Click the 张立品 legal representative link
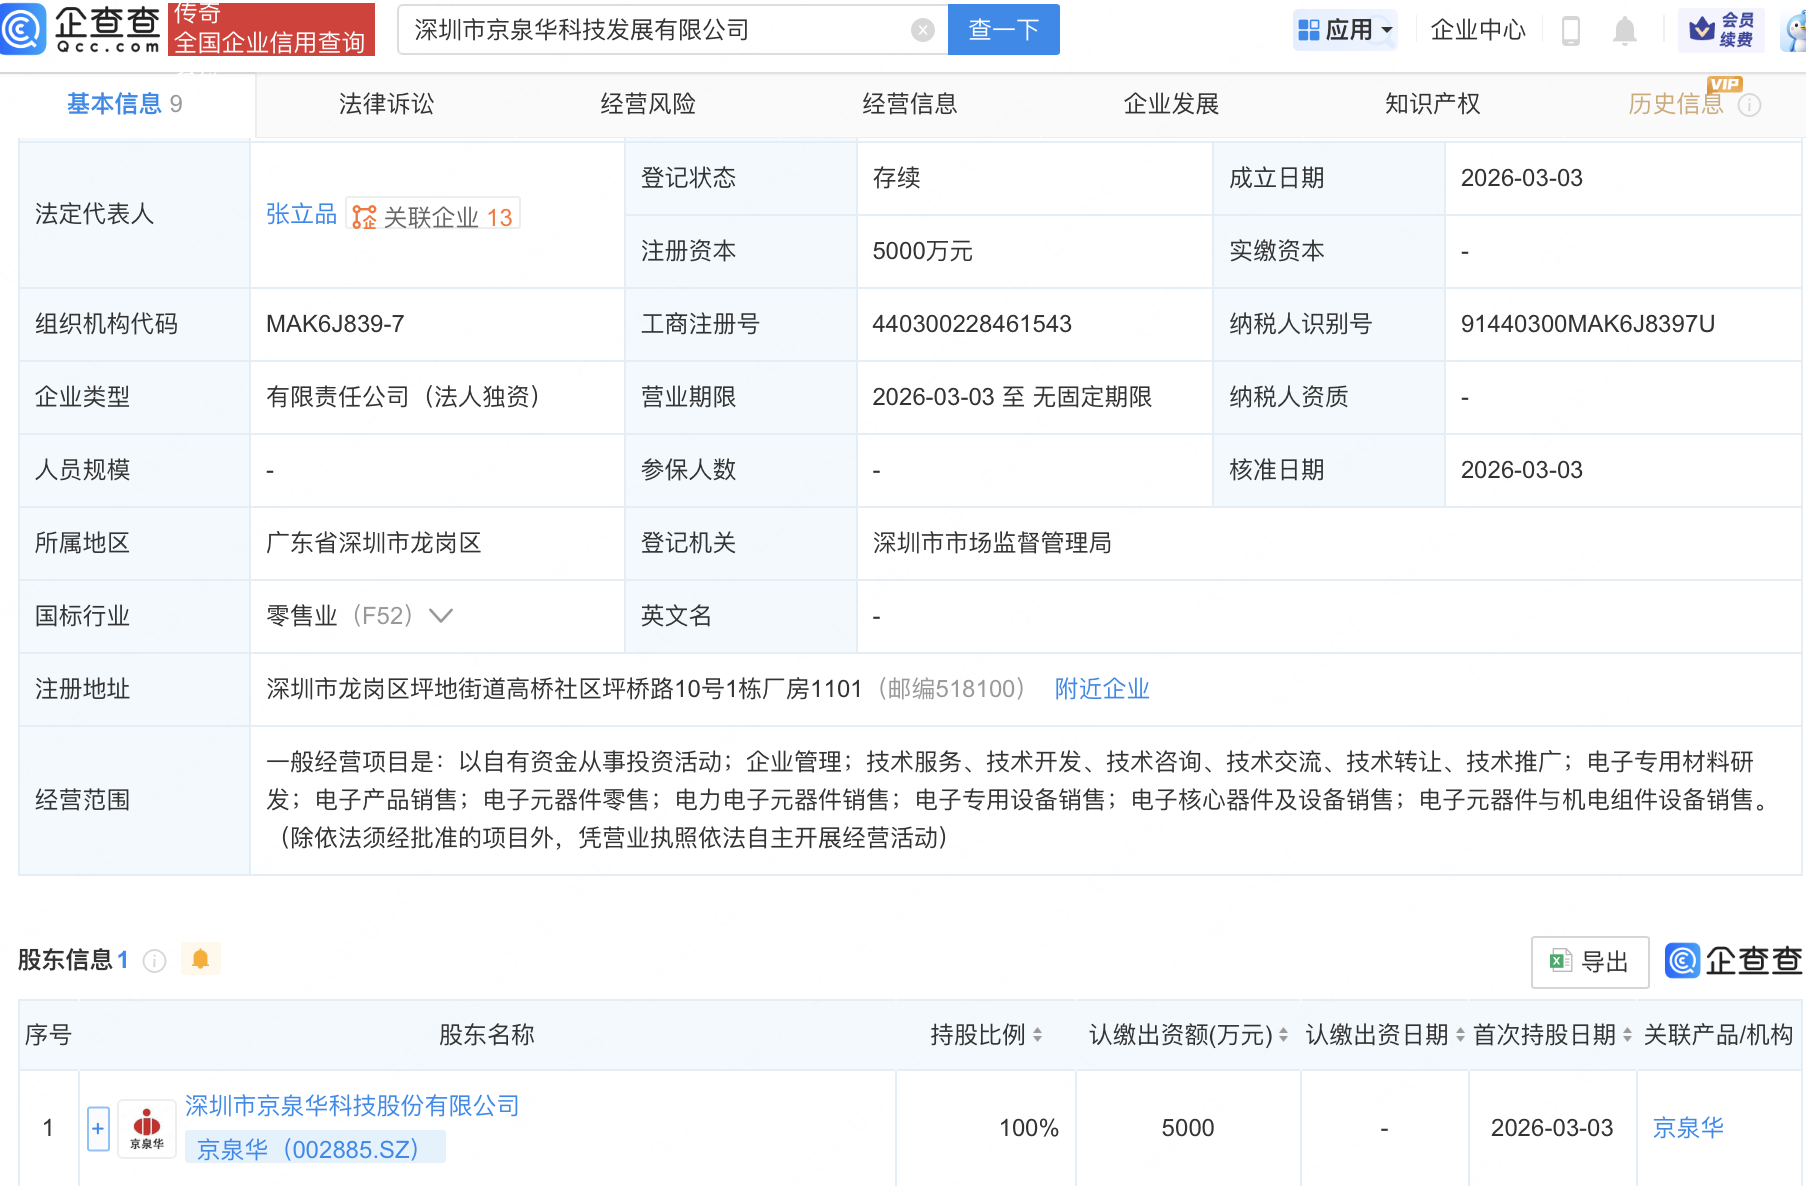1806x1186 pixels. 300,213
